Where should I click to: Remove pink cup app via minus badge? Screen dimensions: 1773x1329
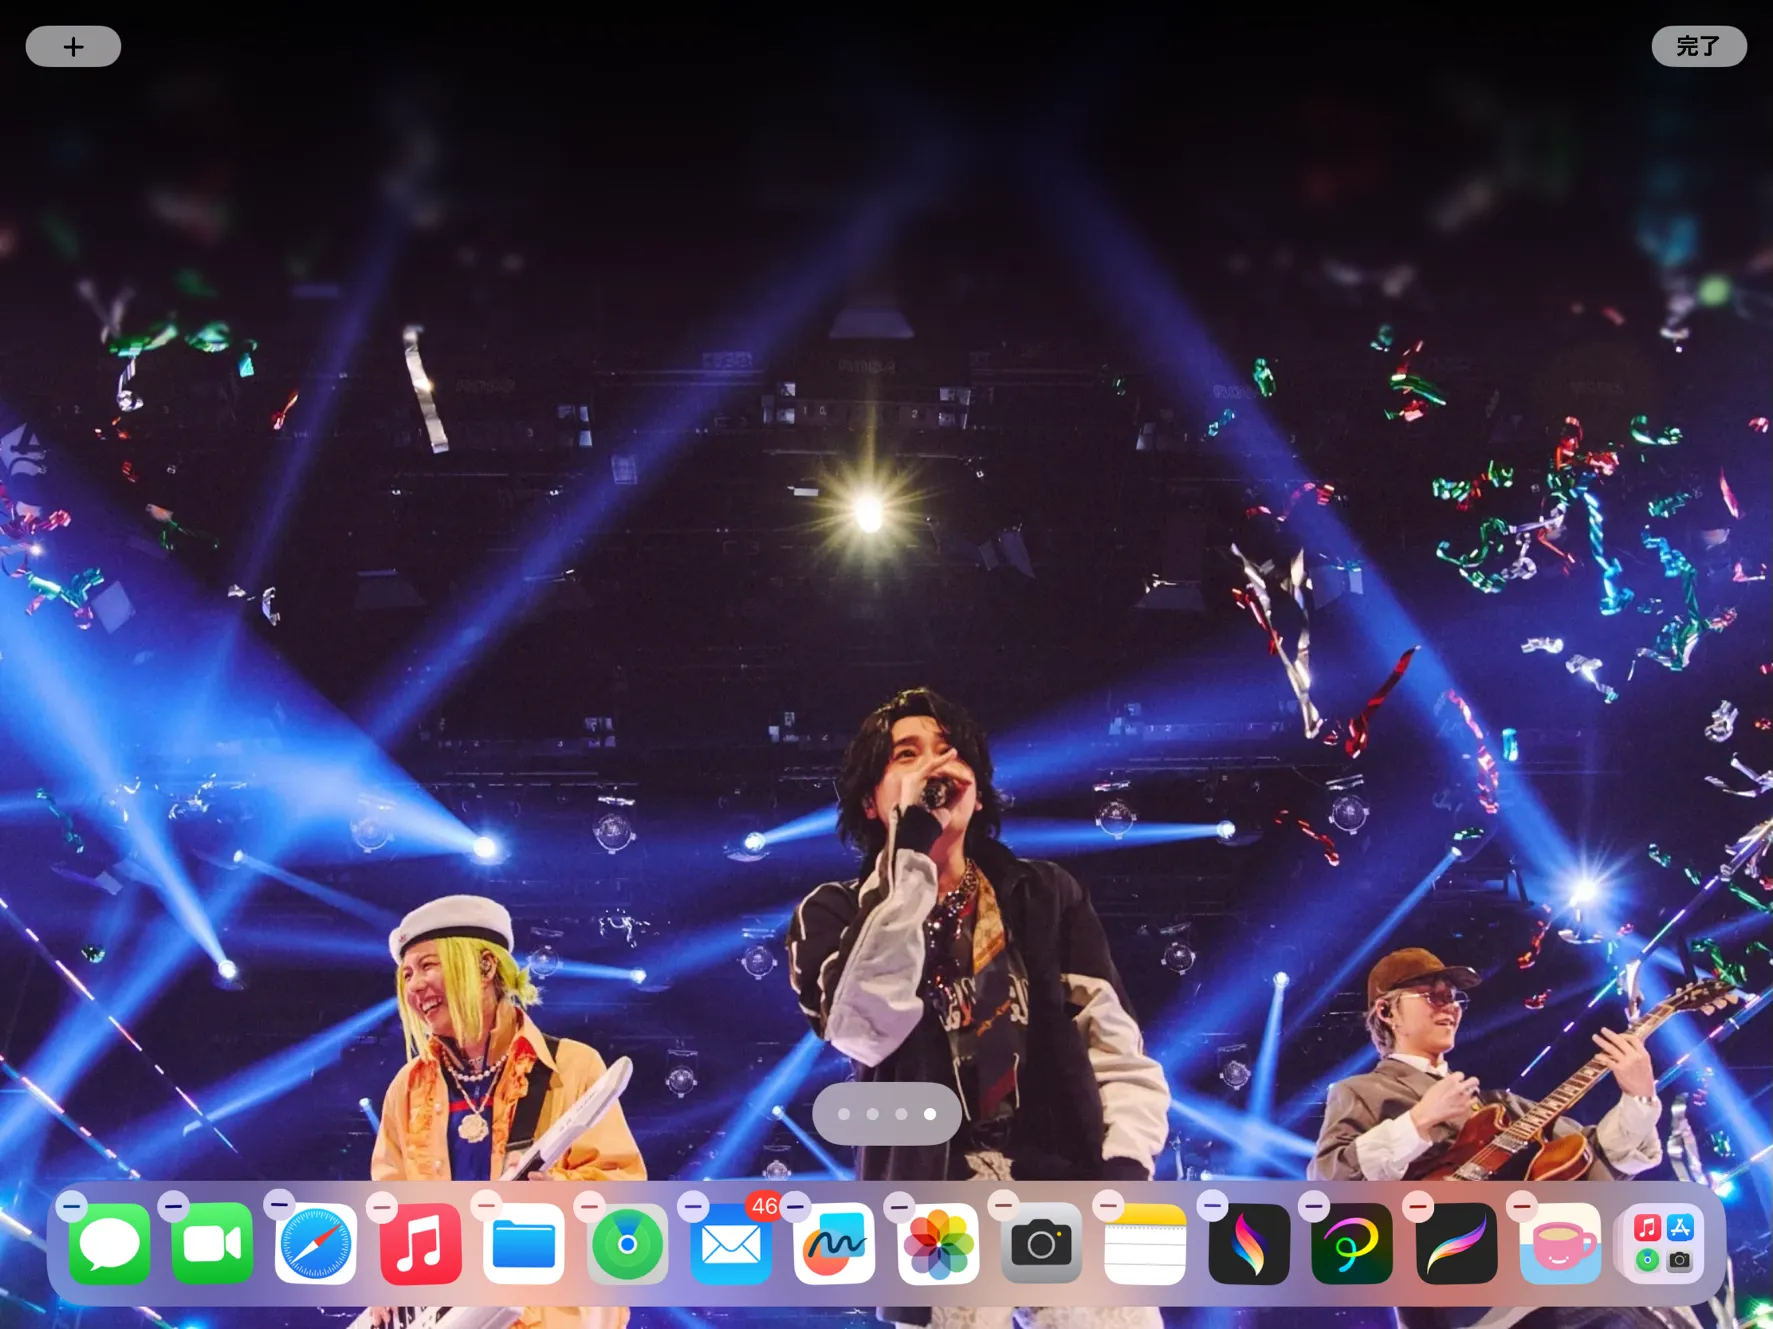pyautogui.click(x=1522, y=1206)
